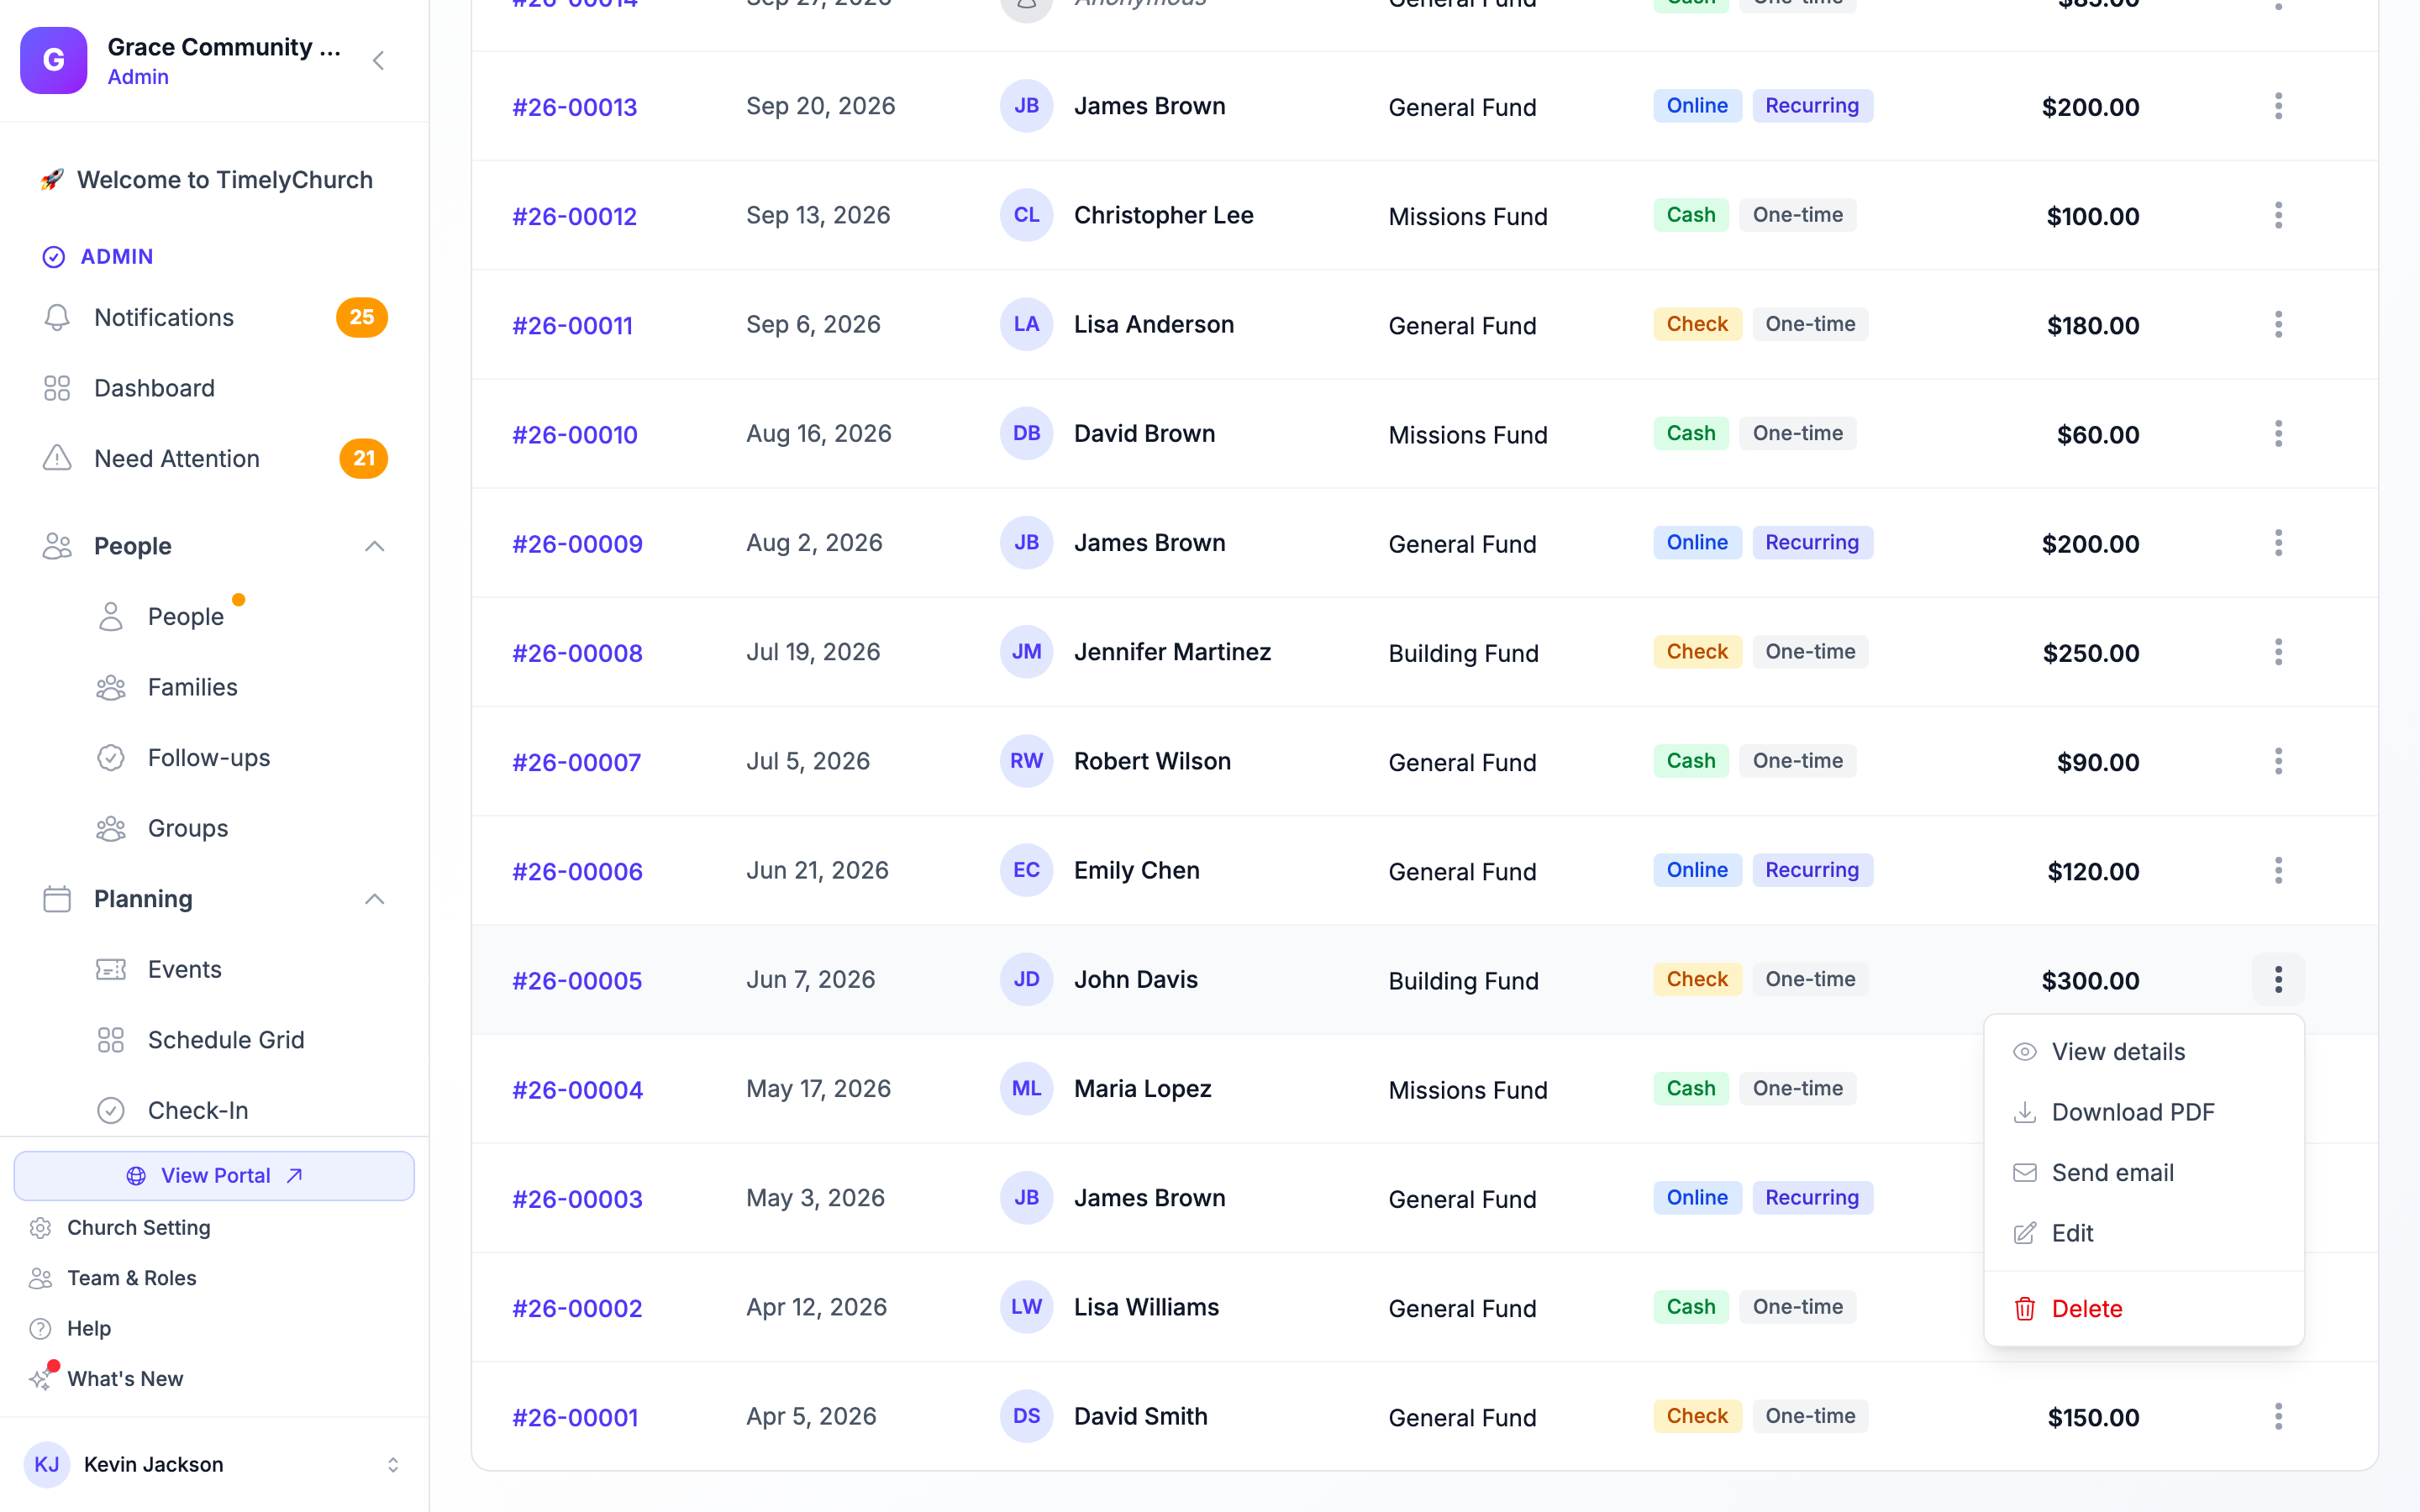The width and height of the screenshot is (2420, 1512).
Task: Open kebab menu for donation #26-00013
Action: pos(2278,106)
